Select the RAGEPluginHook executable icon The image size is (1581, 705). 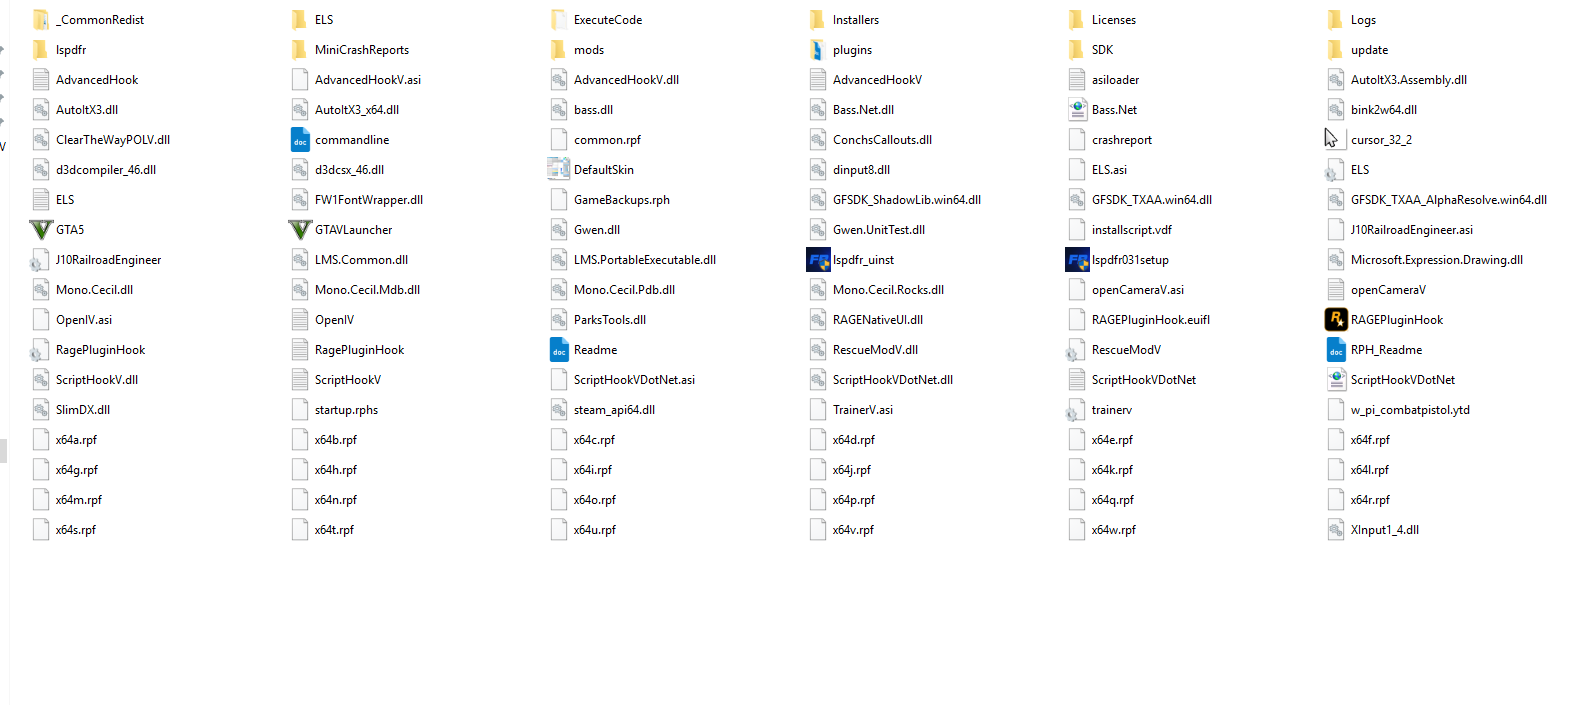click(x=1336, y=320)
